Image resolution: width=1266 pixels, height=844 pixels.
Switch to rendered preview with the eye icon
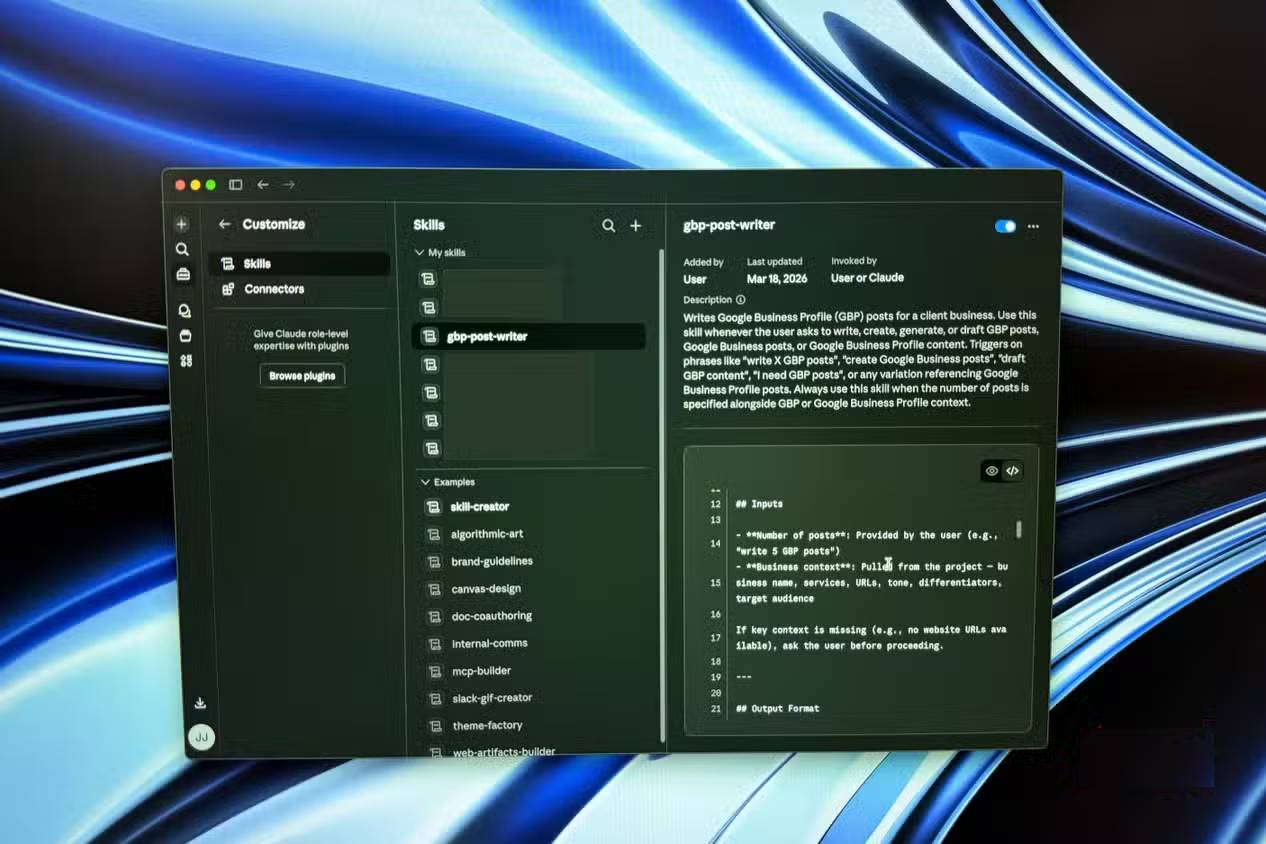click(x=991, y=471)
